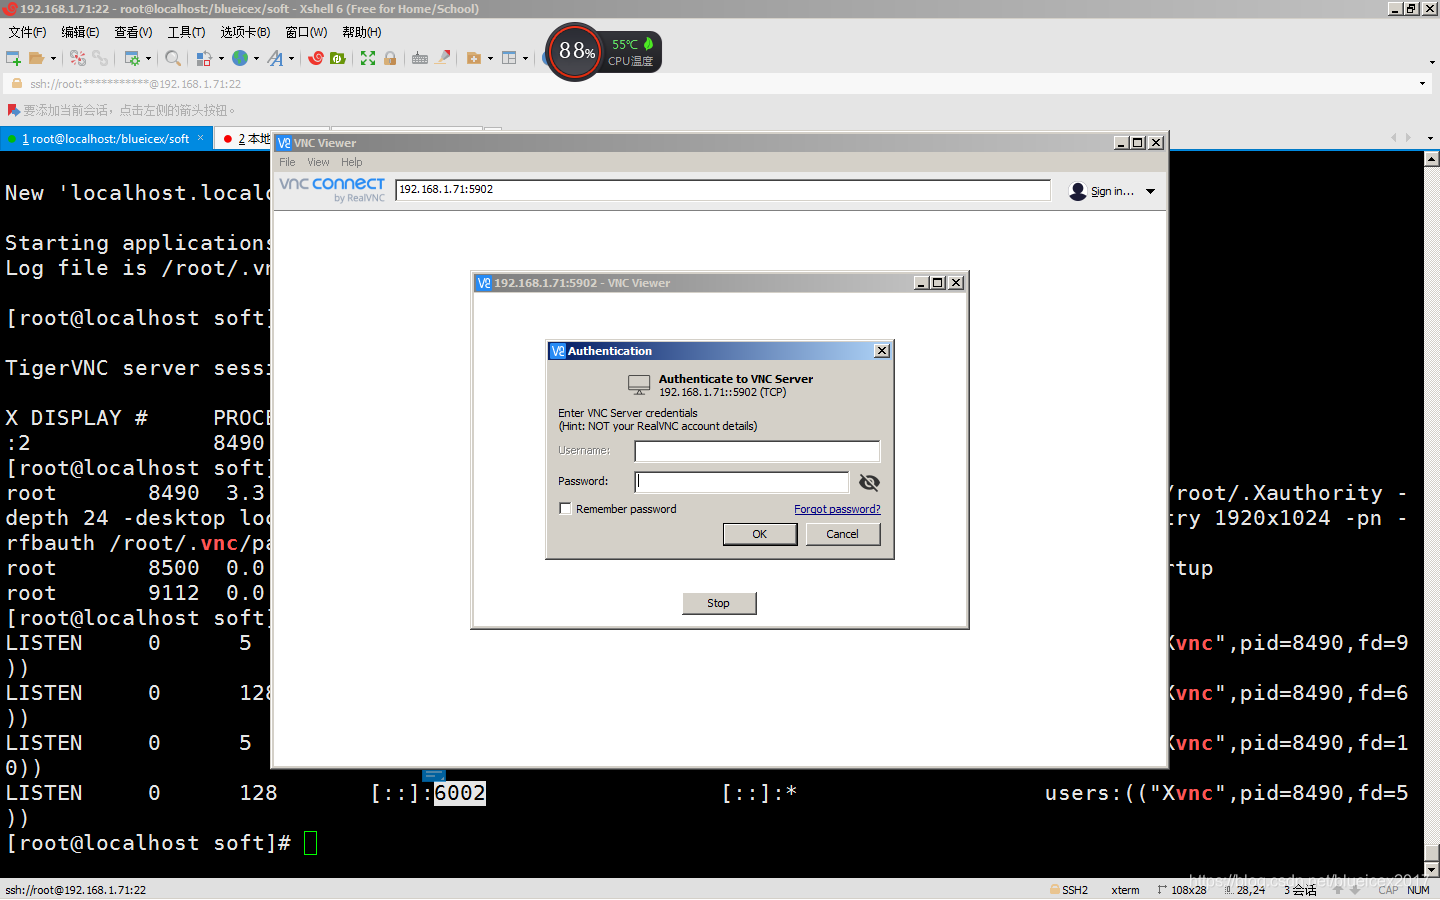This screenshot has width=1440, height=900.
Task: Open the 窗口(W) menu
Action: [306, 32]
